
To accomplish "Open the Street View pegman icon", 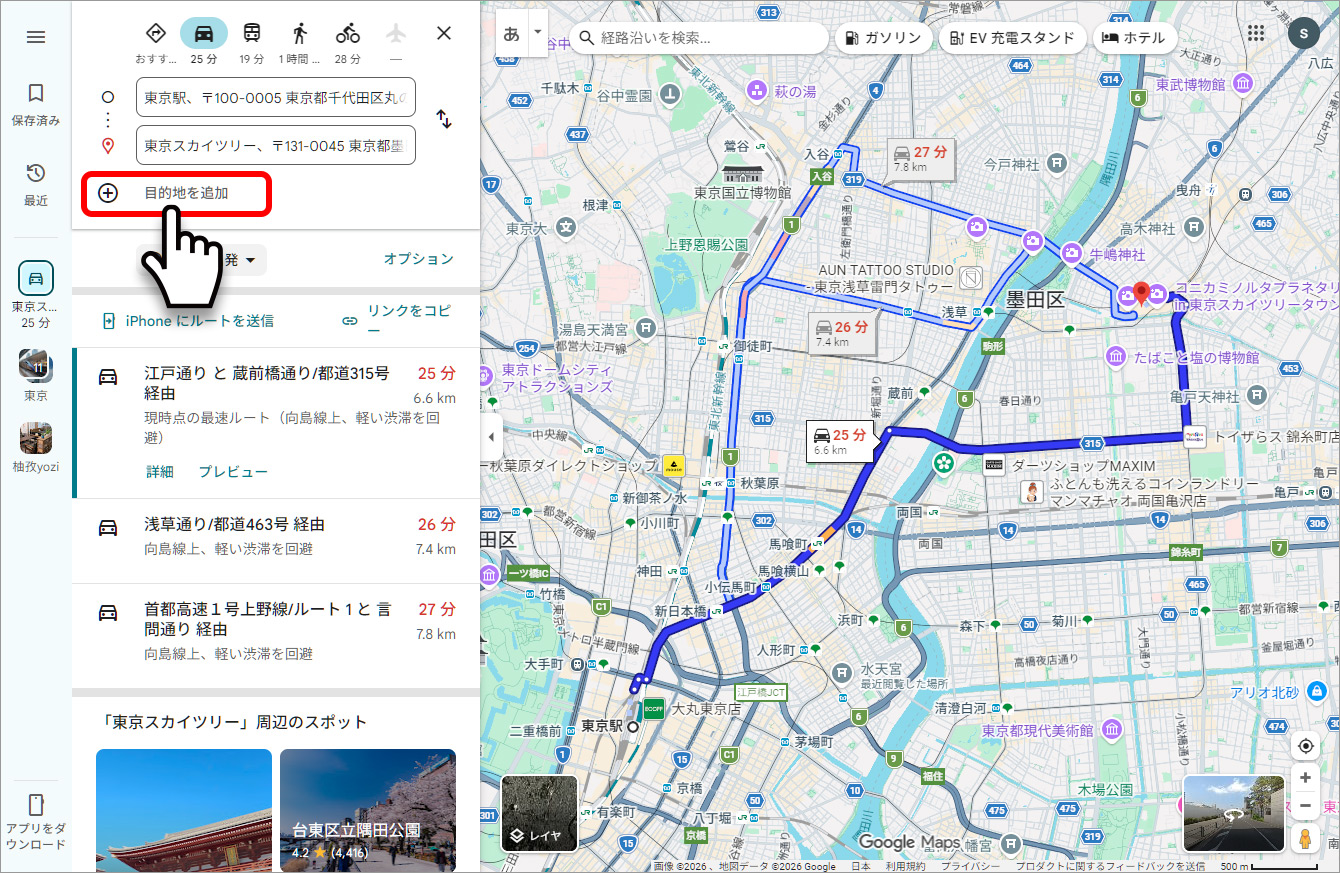I will click(1304, 838).
